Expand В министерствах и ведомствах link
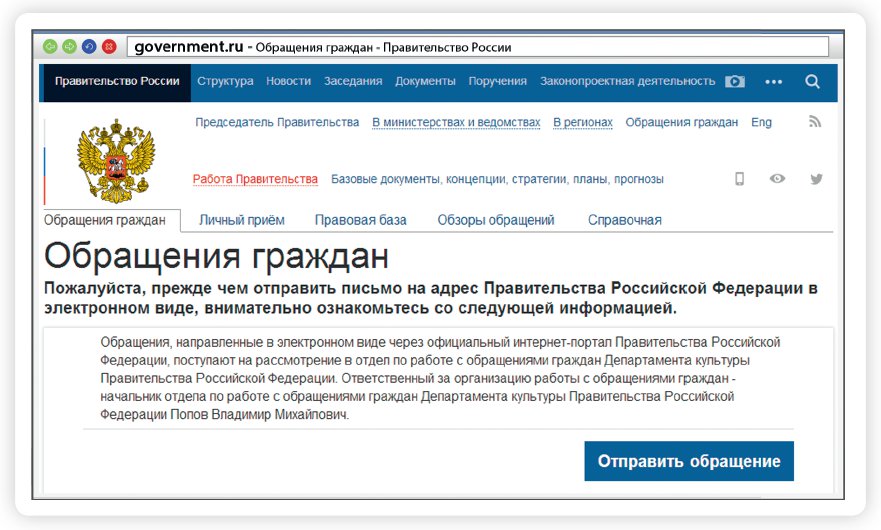The width and height of the screenshot is (881, 530). pyautogui.click(x=456, y=122)
